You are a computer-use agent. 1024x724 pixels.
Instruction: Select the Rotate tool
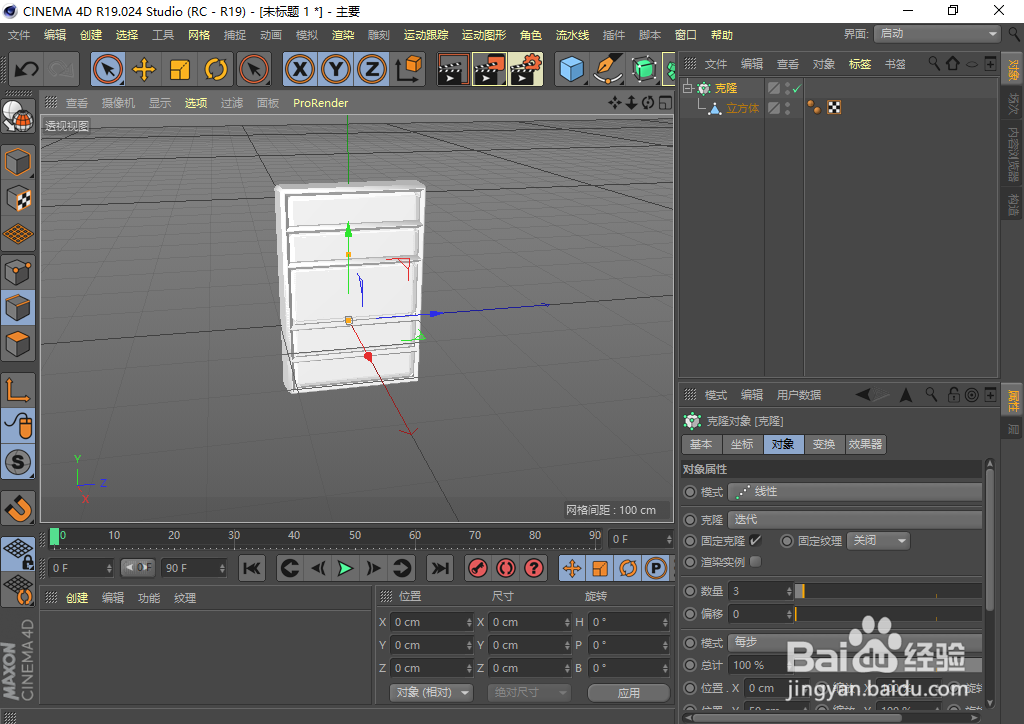point(218,70)
